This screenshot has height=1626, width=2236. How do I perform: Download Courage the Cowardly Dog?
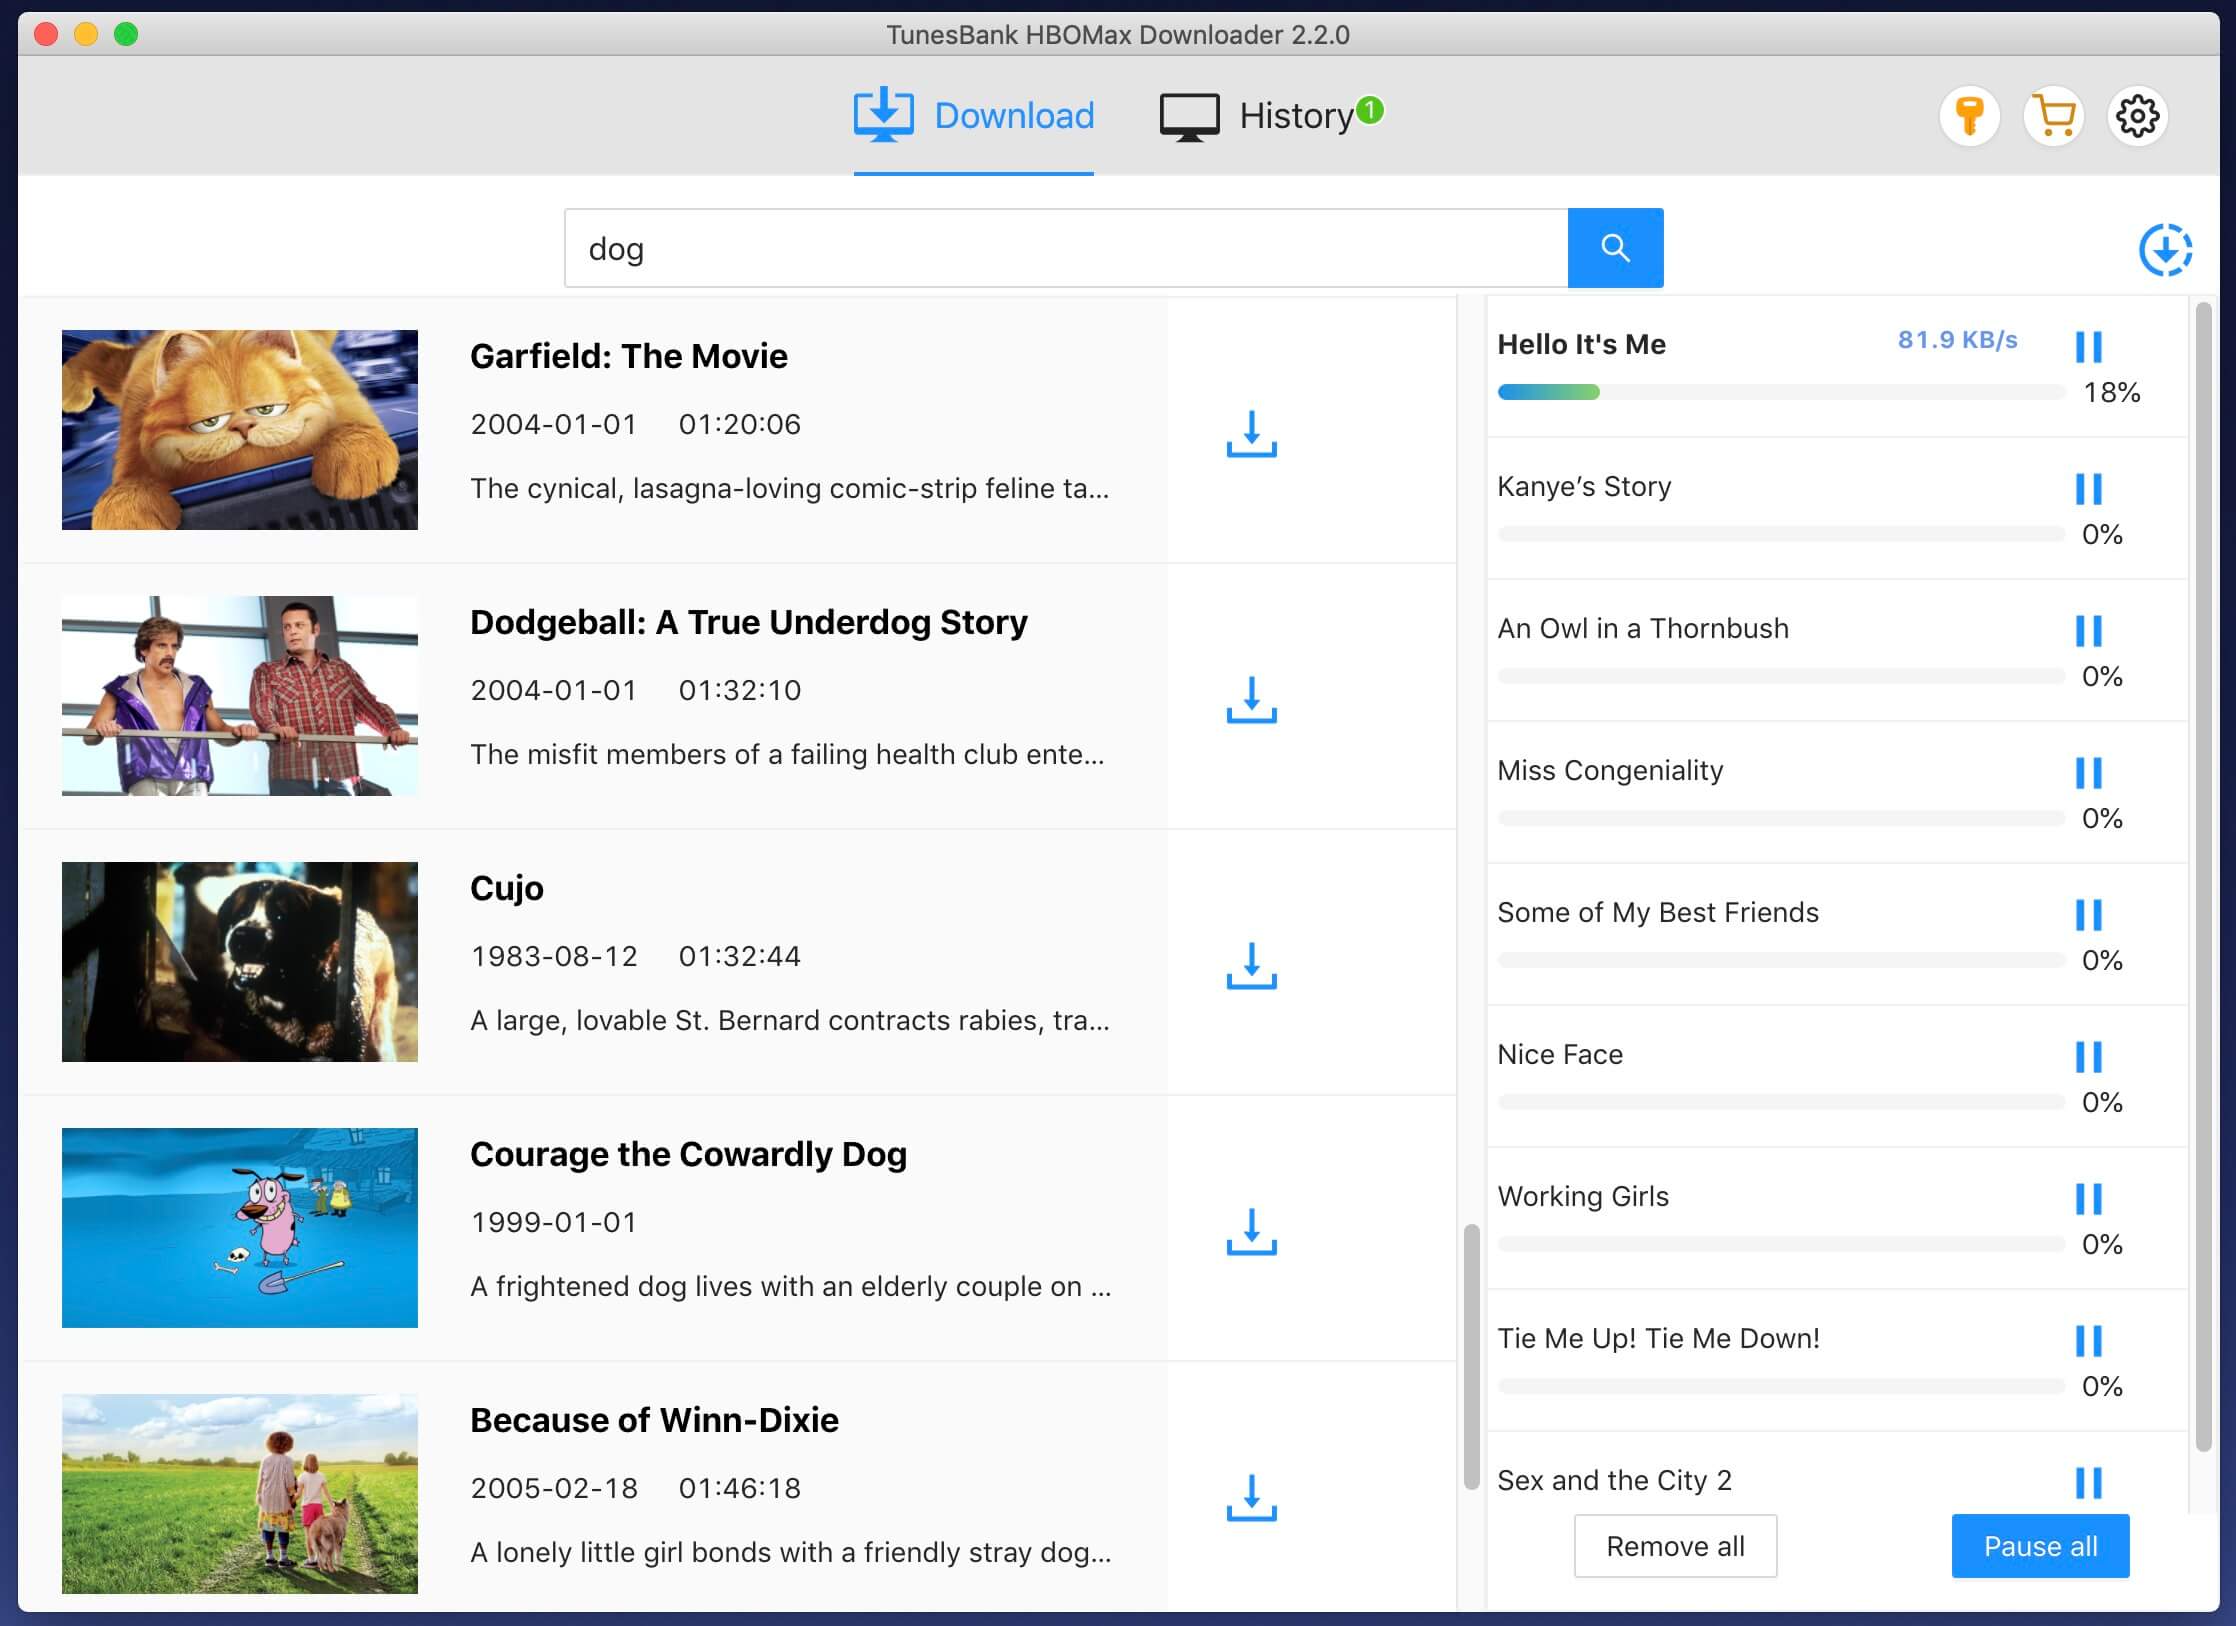click(x=1251, y=1232)
